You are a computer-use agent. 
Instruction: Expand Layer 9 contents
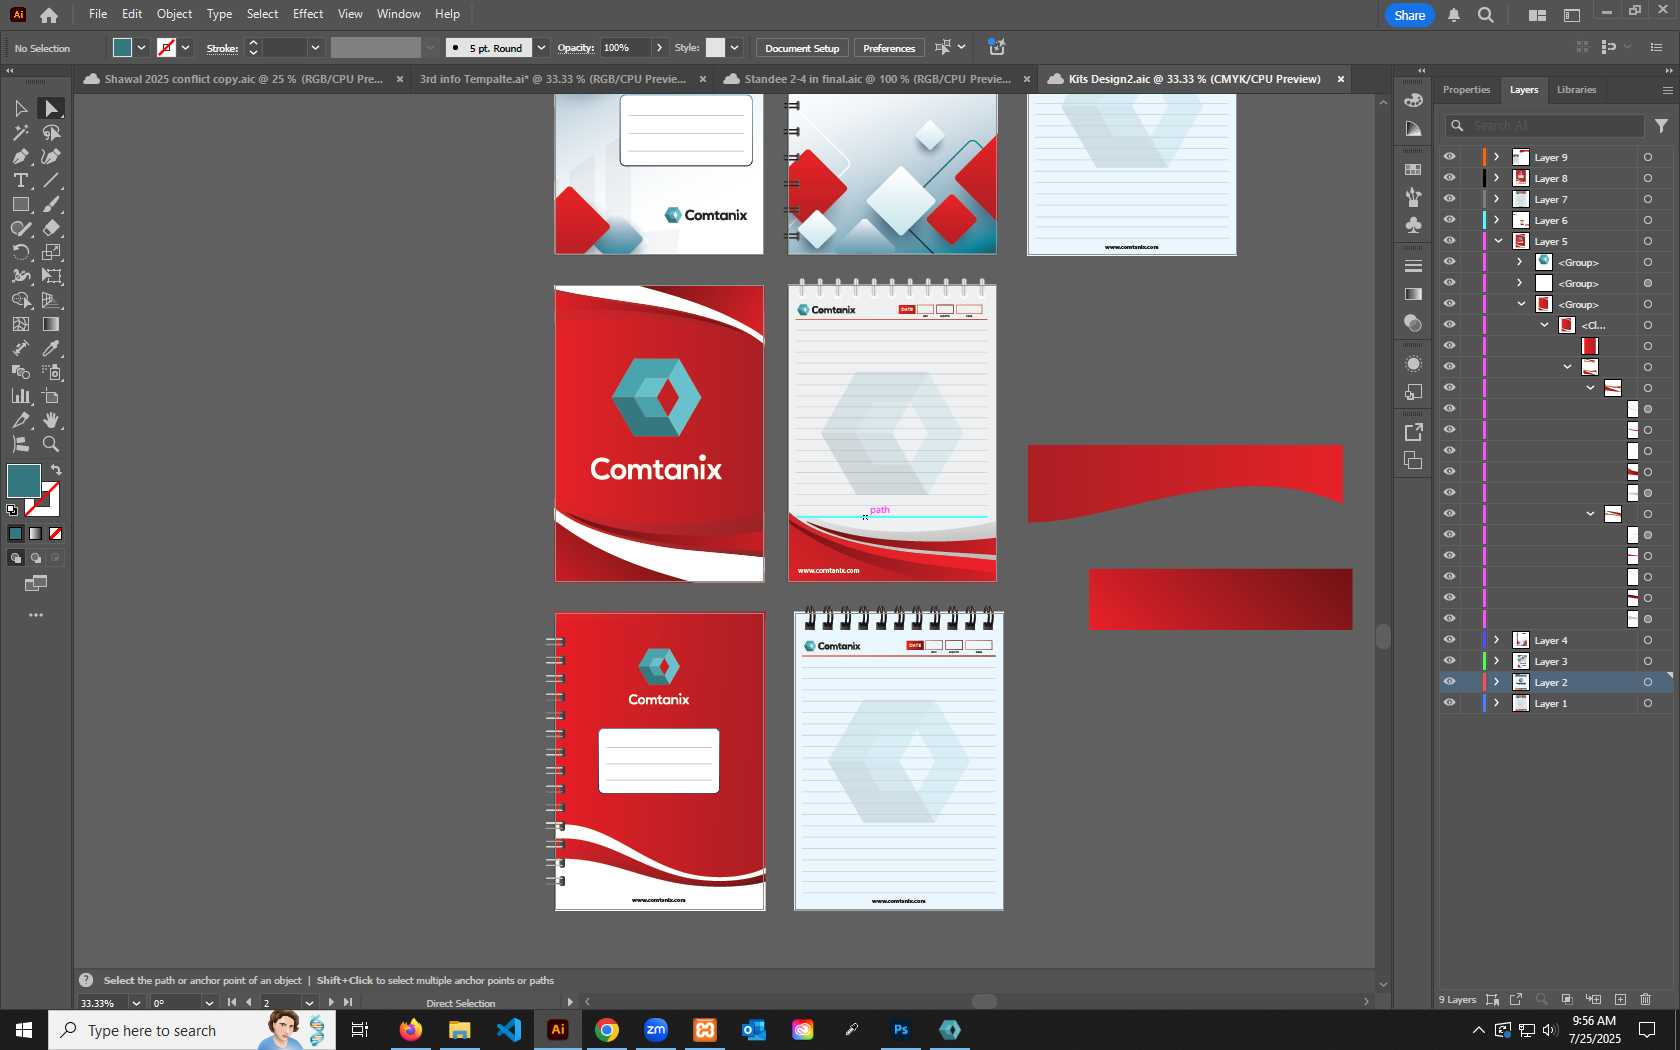pos(1497,157)
